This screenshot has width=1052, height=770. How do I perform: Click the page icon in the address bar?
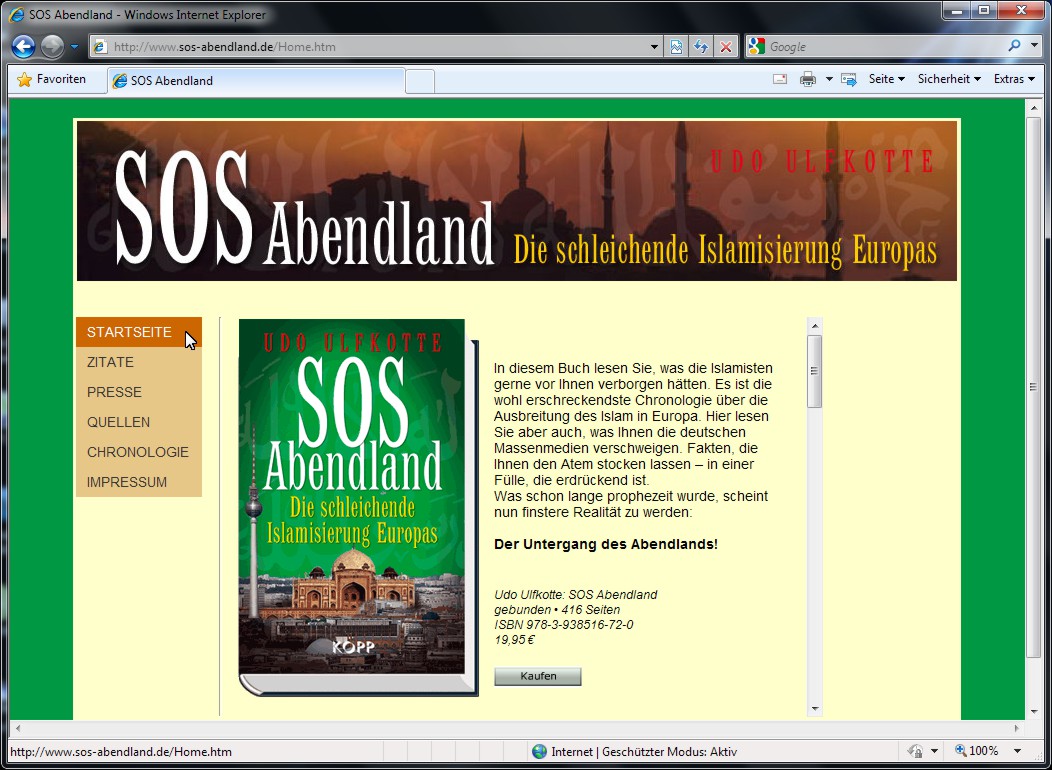tap(100, 47)
